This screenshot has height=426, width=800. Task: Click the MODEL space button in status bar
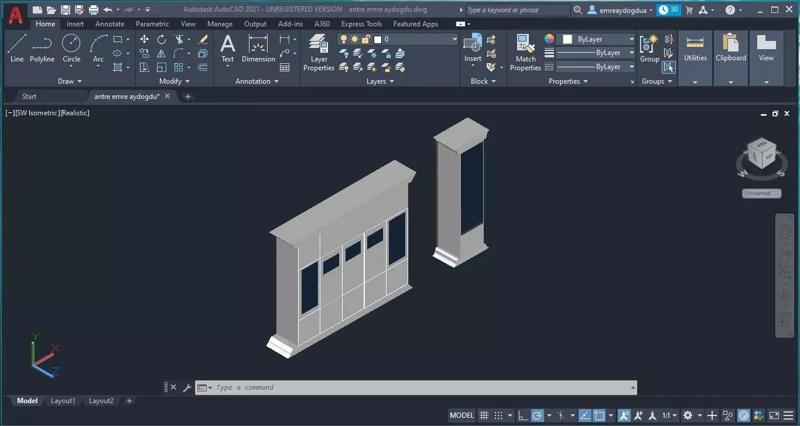(462, 415)
